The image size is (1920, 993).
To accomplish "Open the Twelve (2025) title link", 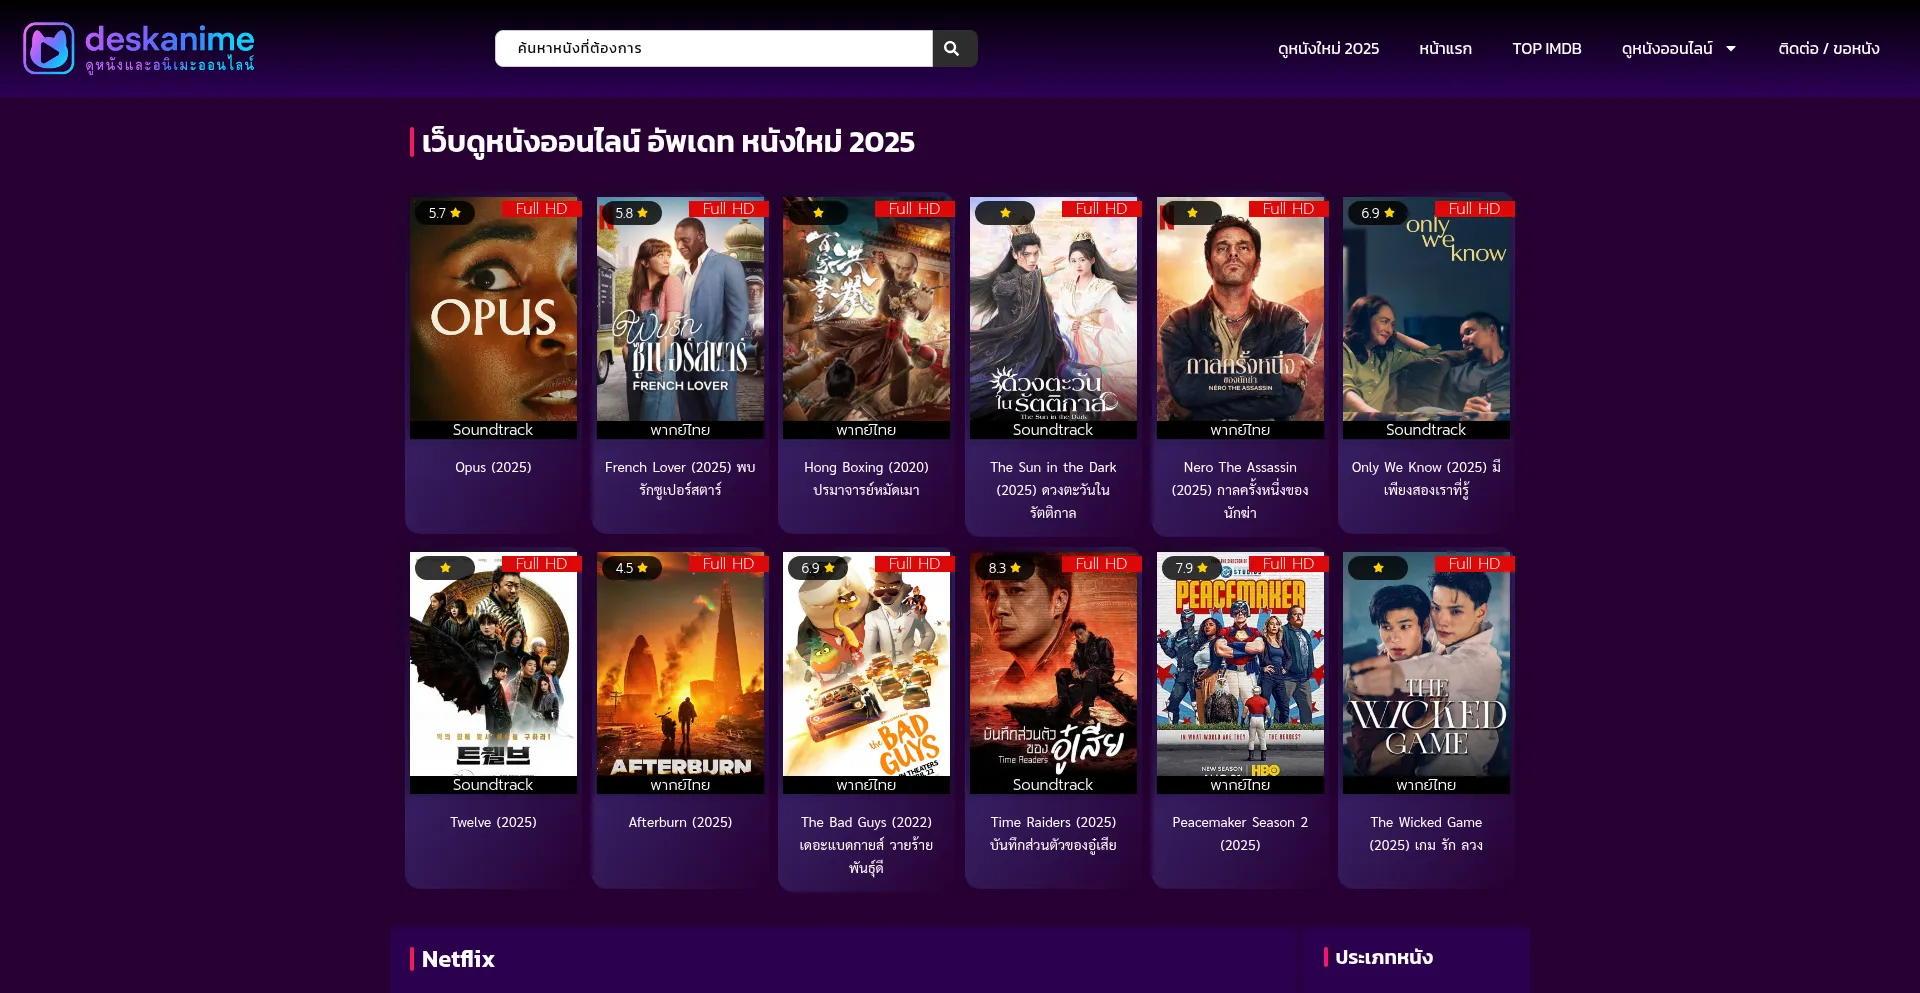I will tap(493, 822).
